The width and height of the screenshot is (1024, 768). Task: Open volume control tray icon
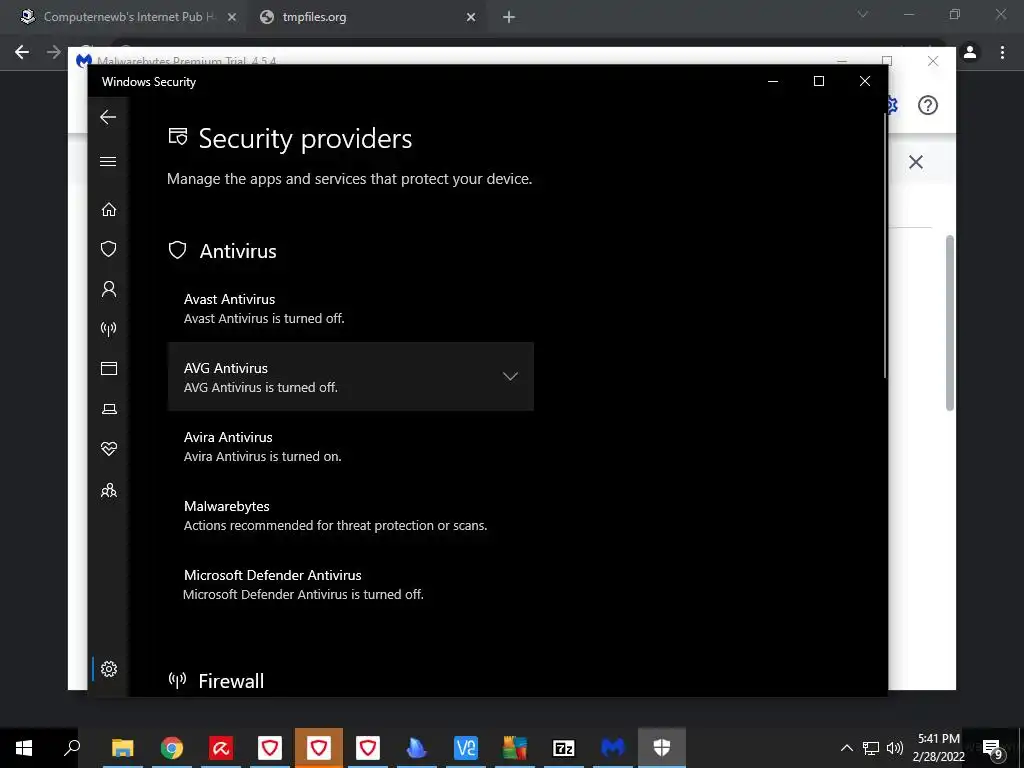coord(895,748)
